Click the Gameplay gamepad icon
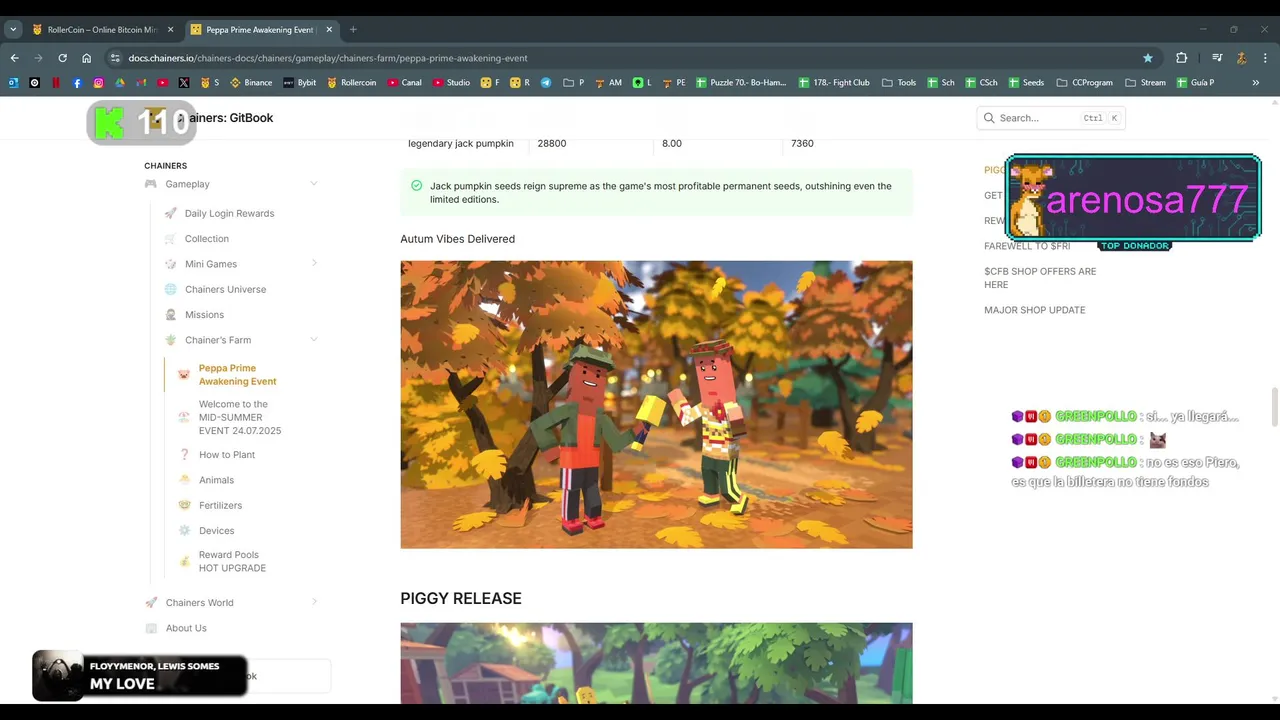The height and width of the screenshot is (720, 1280). click(x=151, y=184)
